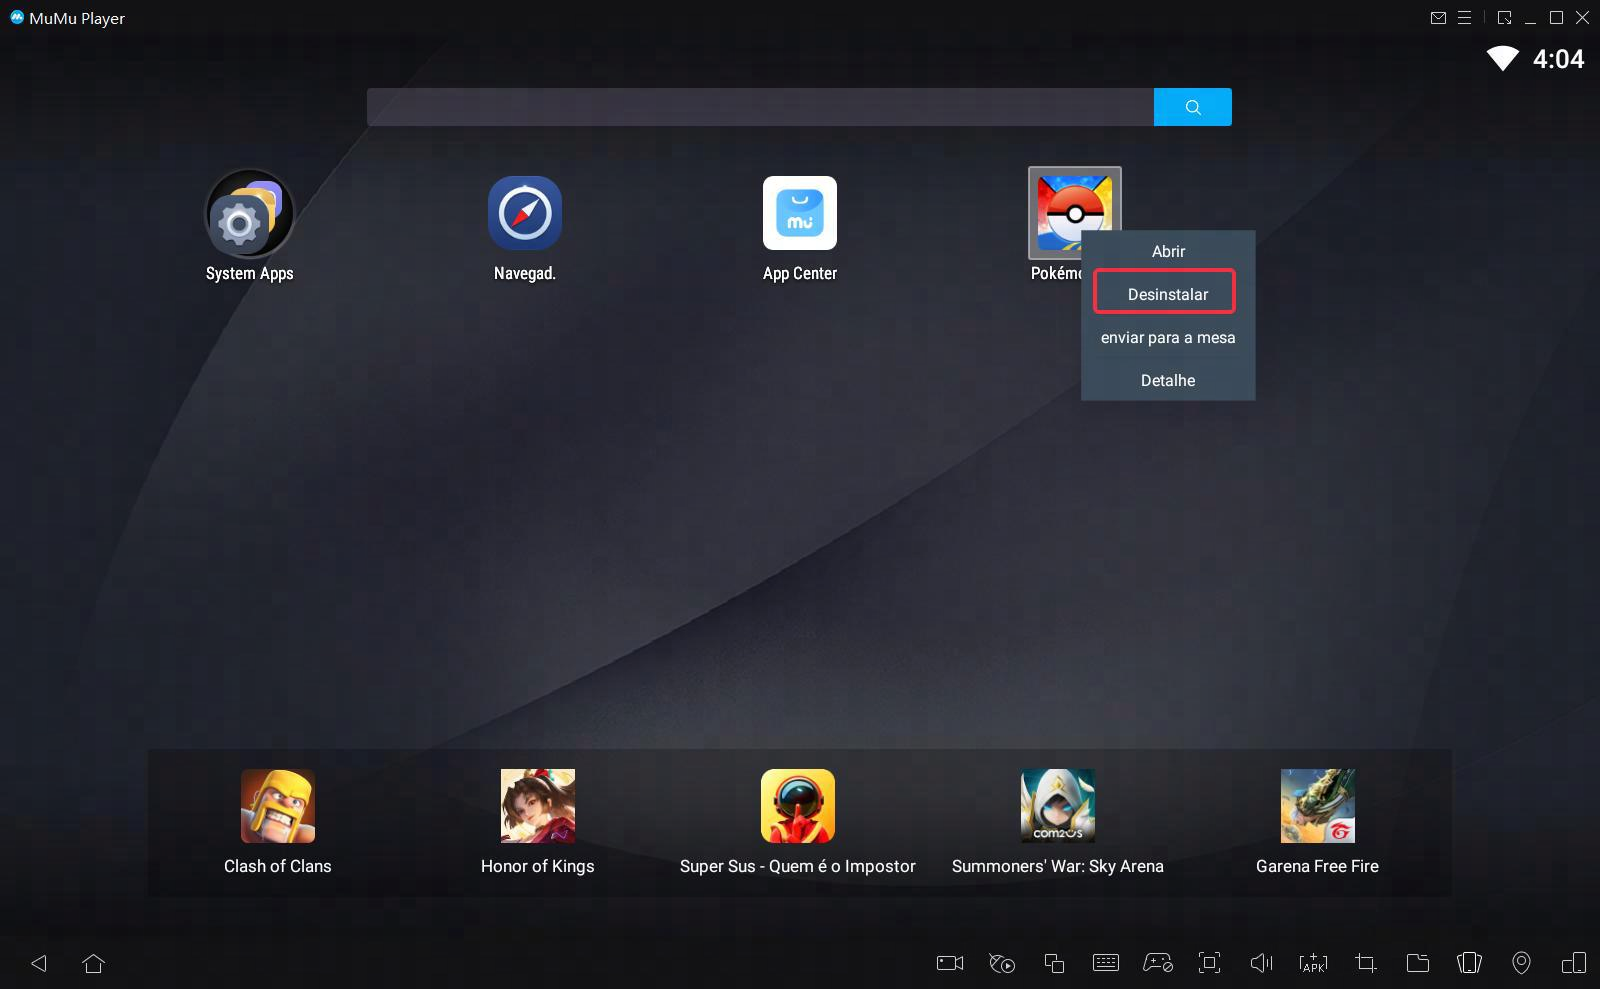The width and height of the screenshot is (1600, 989).
Task: Choose Abrir in the context menu
Action: coord(1168,251)
